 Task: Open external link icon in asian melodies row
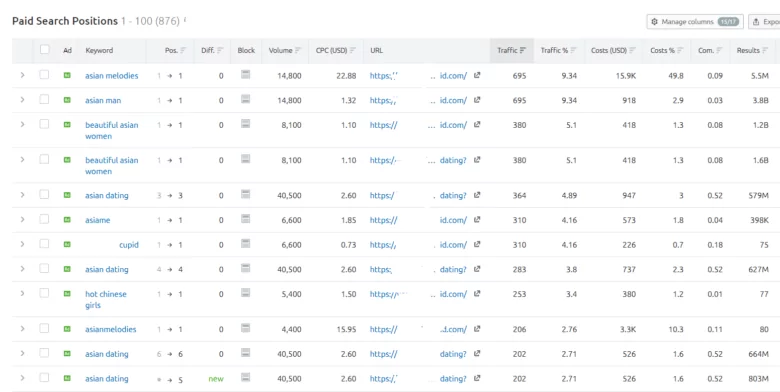477,75
